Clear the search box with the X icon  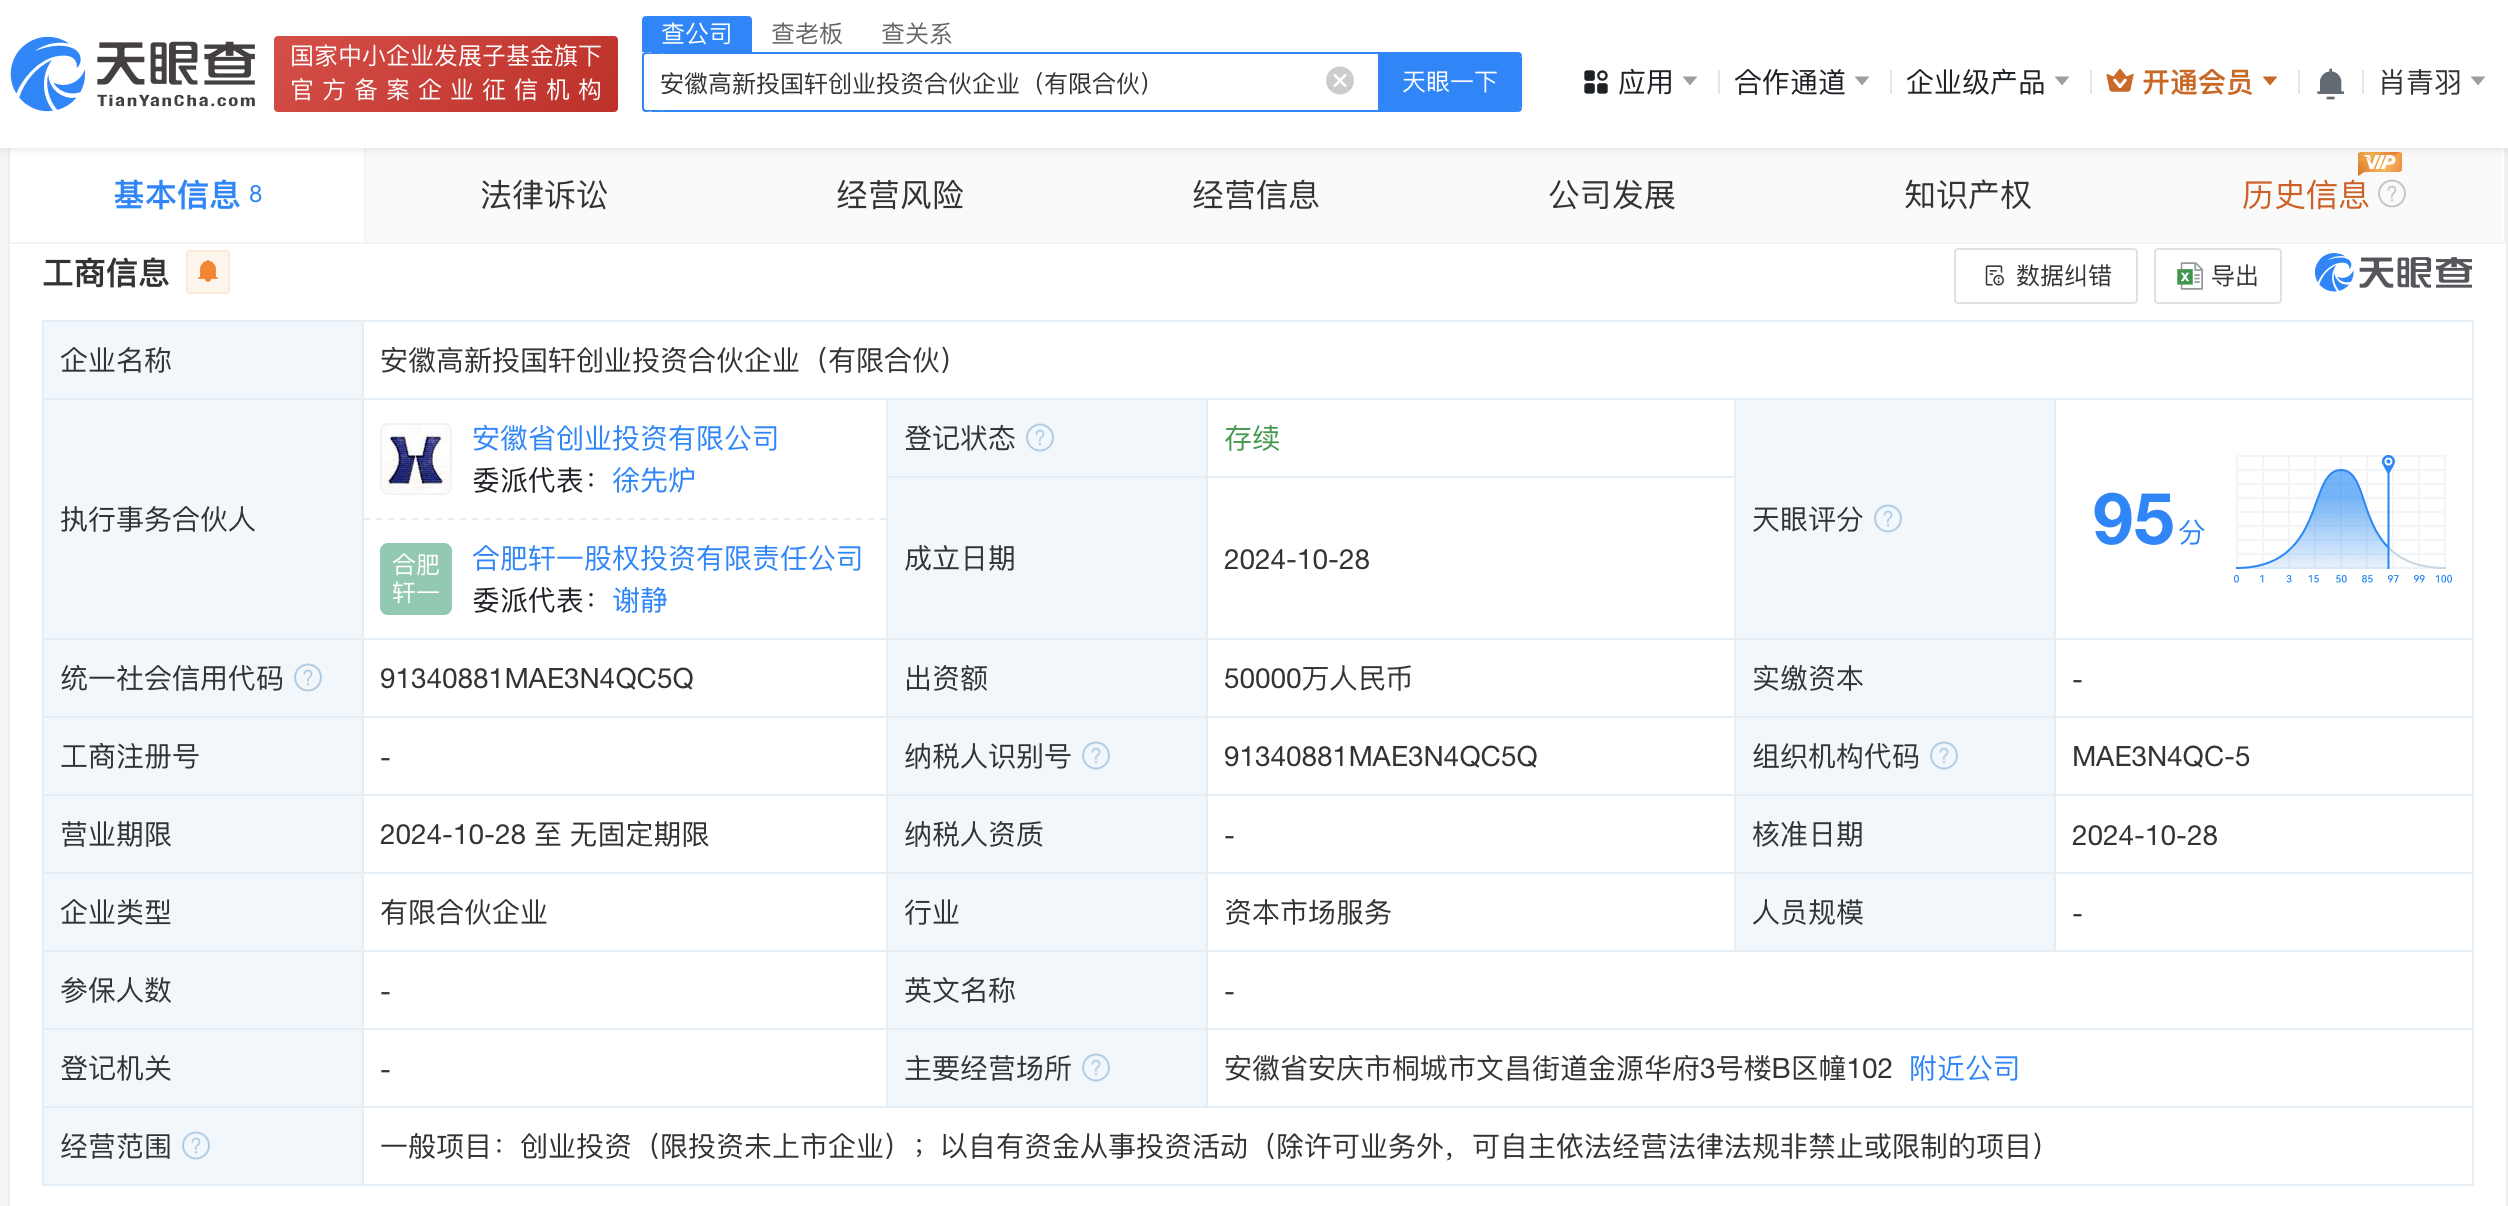[x=1338, y=82]
